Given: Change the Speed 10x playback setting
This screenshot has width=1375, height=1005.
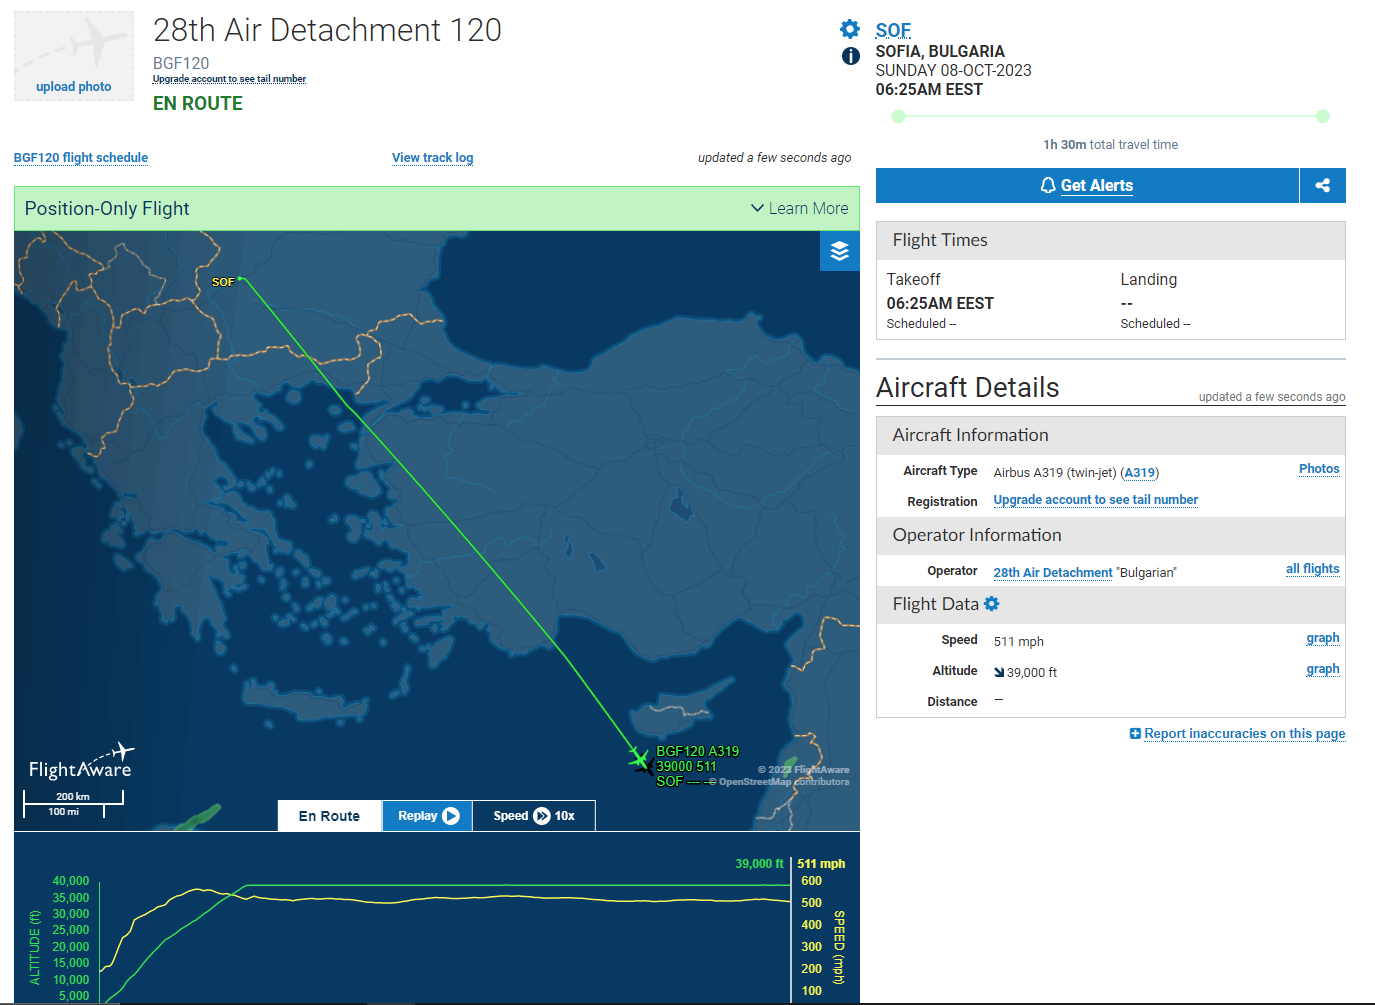Looking at the screenshot, I should click(534, 816).
